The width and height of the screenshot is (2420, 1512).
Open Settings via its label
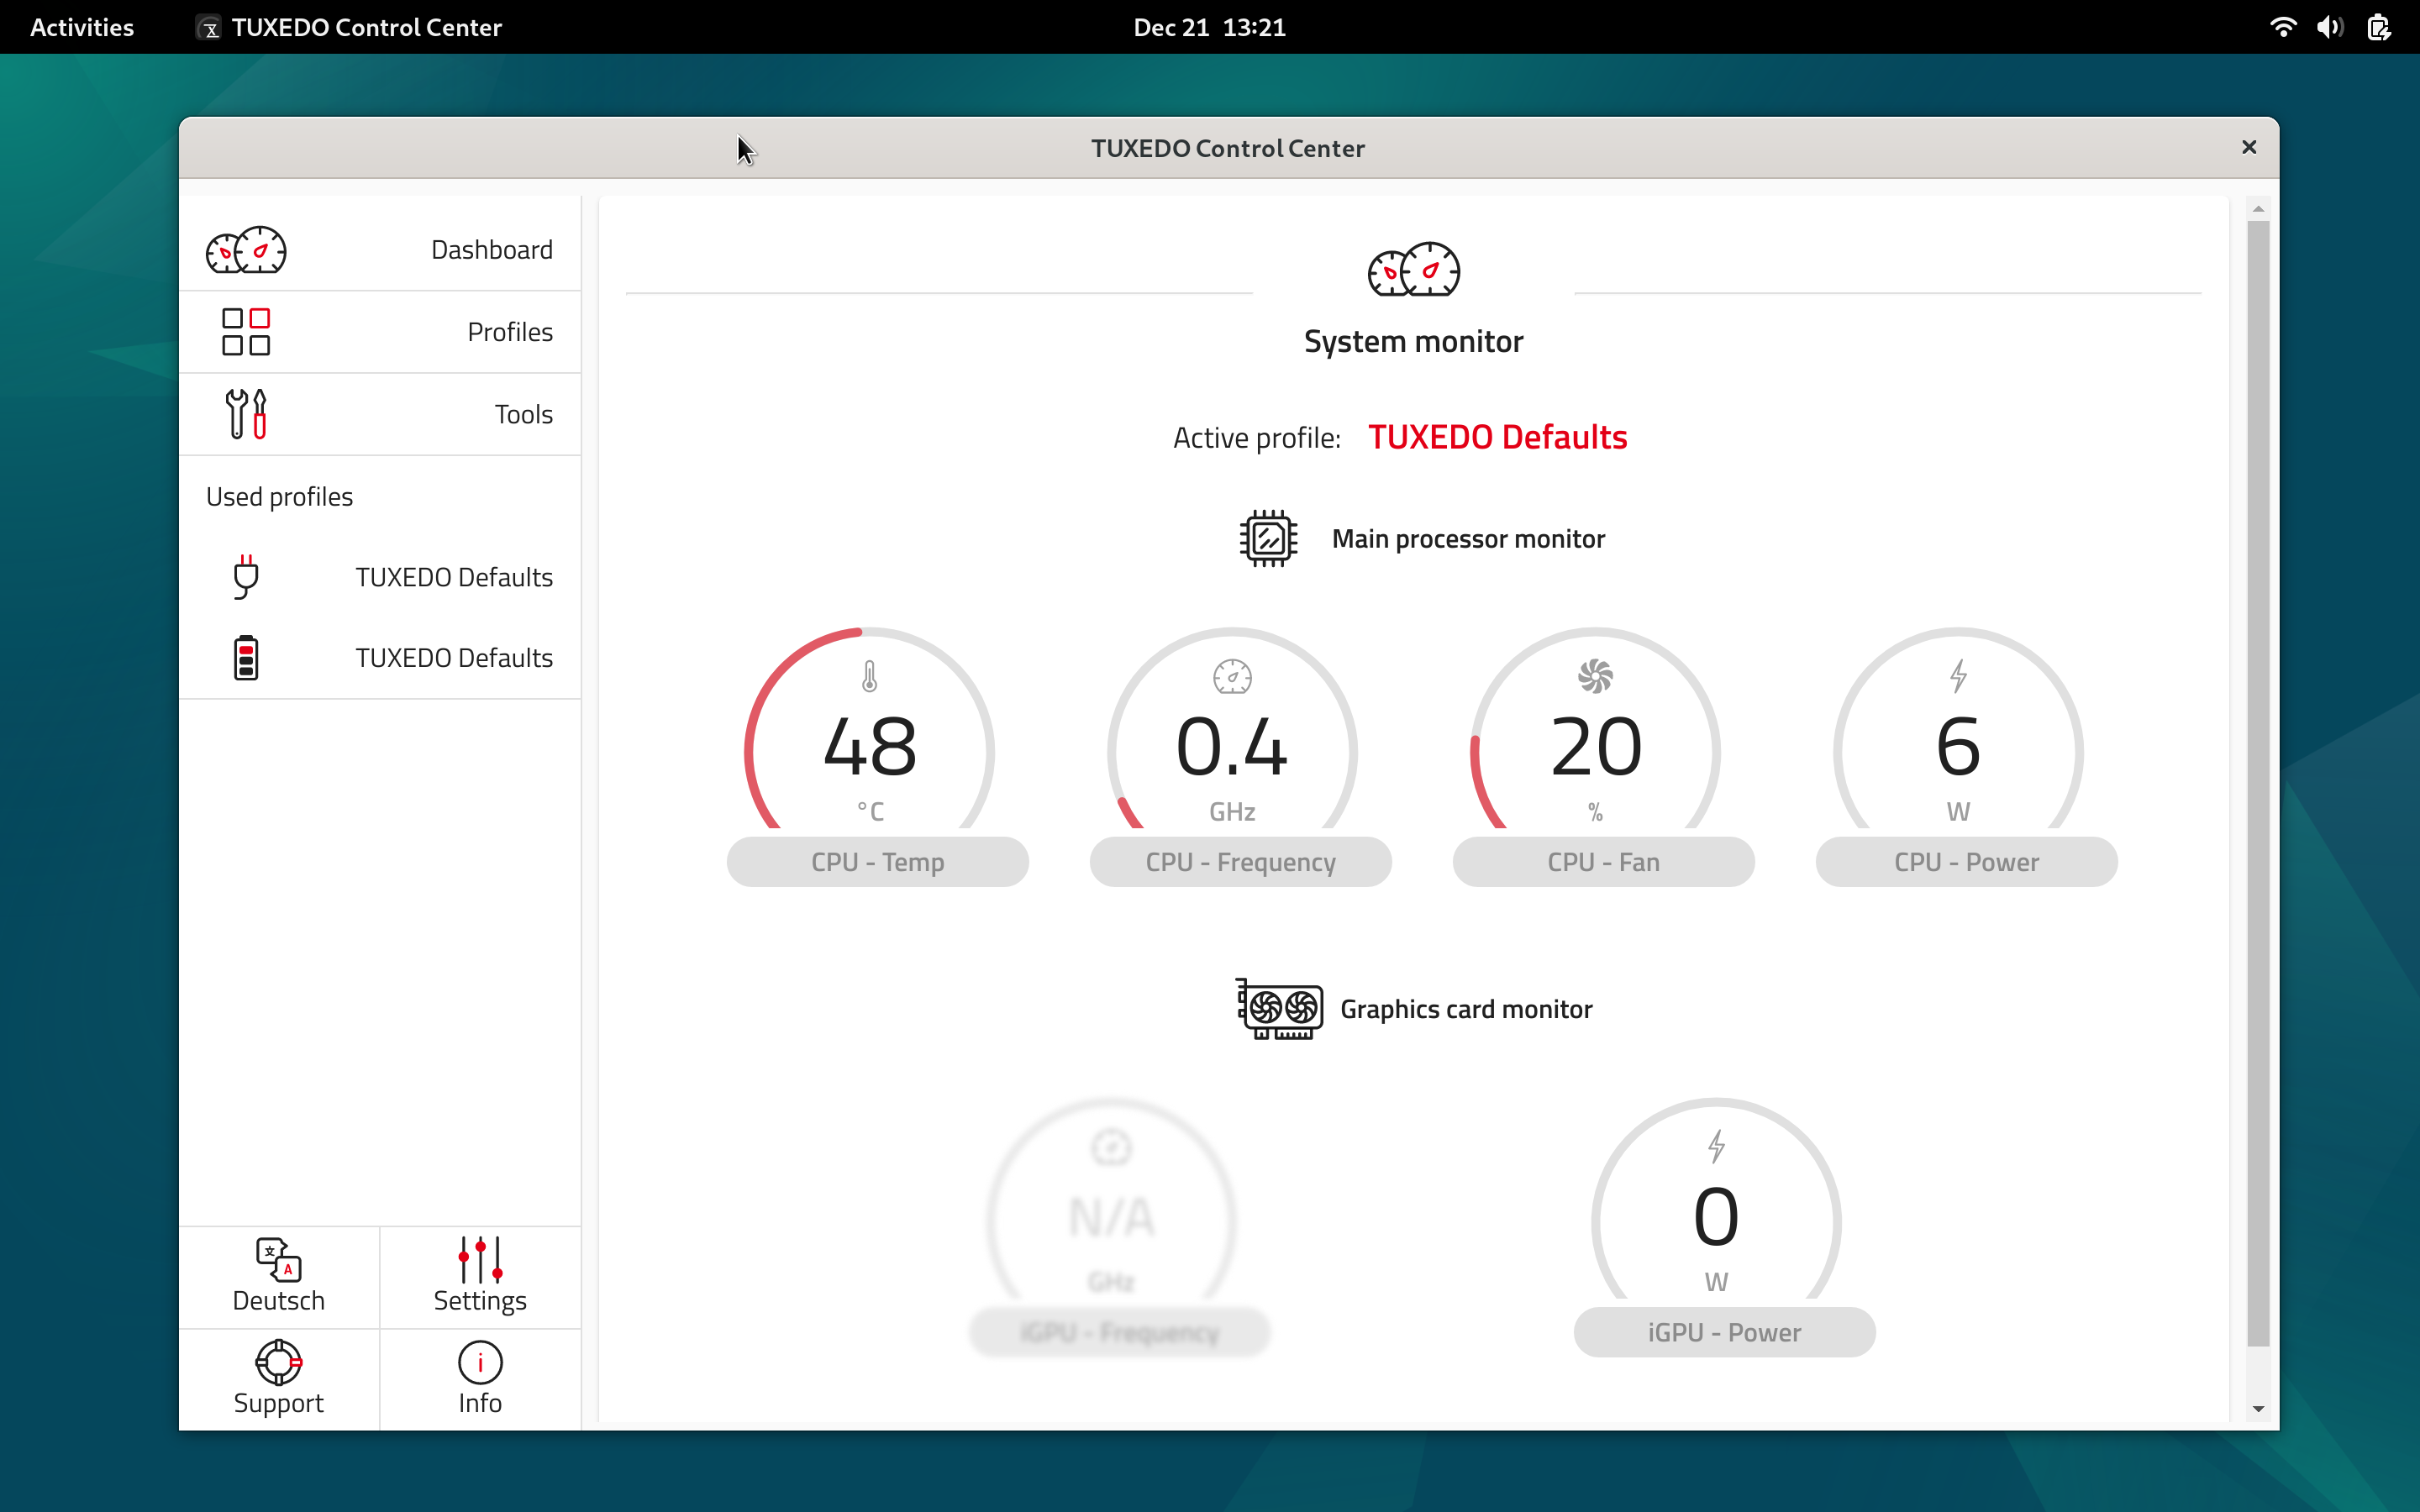coord(480,1300)
